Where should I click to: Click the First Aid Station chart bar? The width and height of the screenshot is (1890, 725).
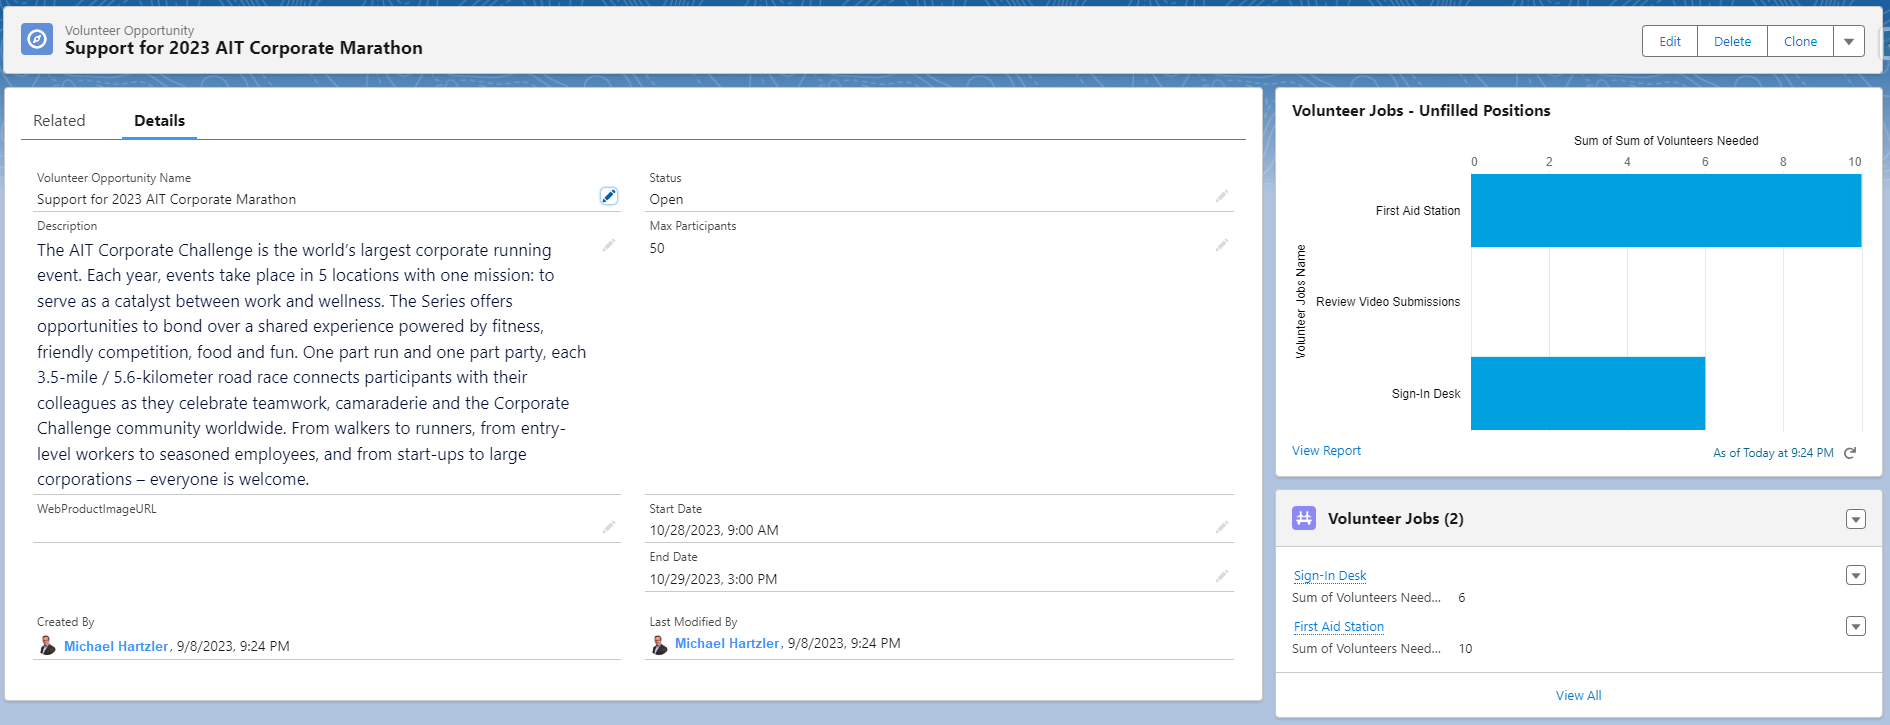click(1665, 211)
